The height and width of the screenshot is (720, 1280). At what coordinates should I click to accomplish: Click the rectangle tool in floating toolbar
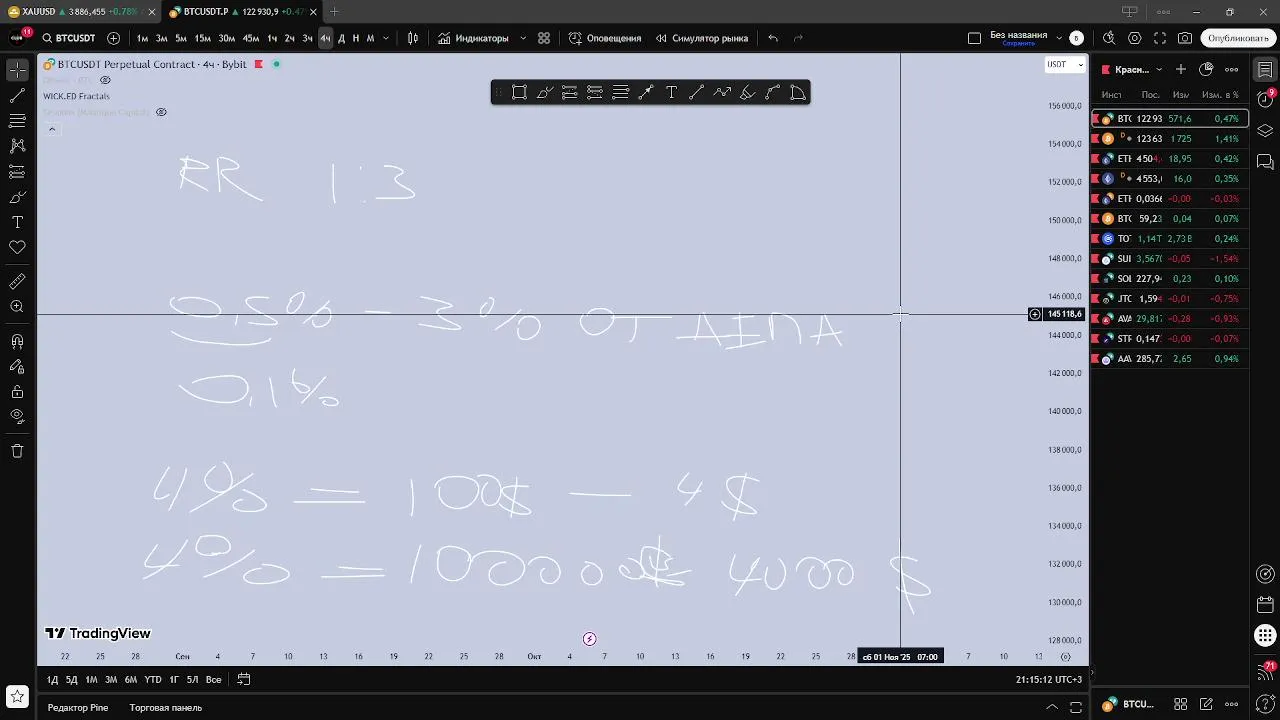[x=519, y=93]
